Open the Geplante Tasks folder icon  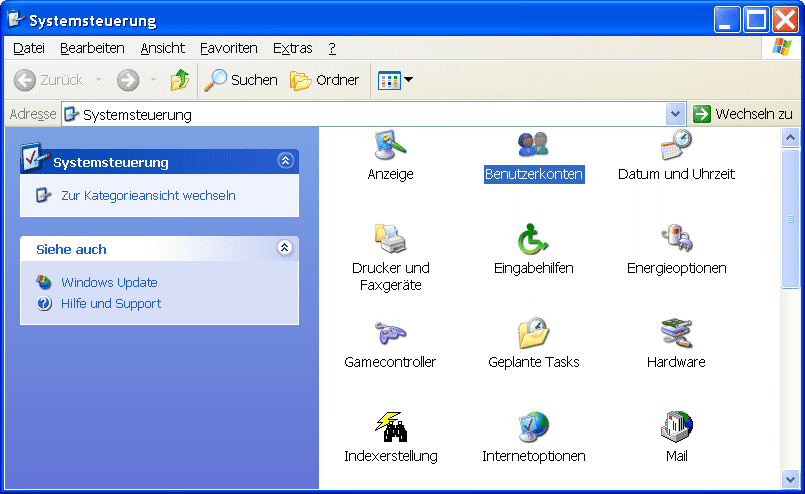click(533, 333)
